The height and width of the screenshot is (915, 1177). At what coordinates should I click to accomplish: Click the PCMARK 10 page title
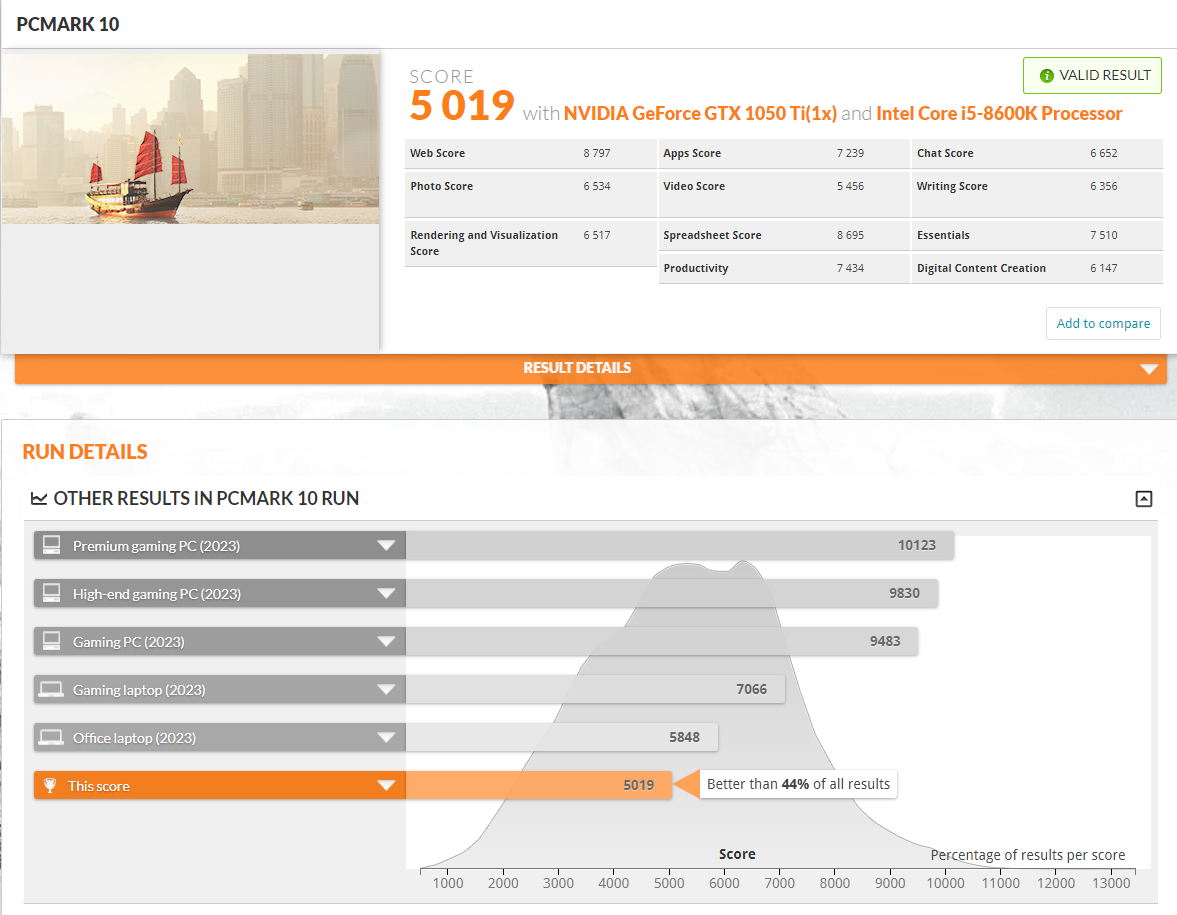[68, 25]
